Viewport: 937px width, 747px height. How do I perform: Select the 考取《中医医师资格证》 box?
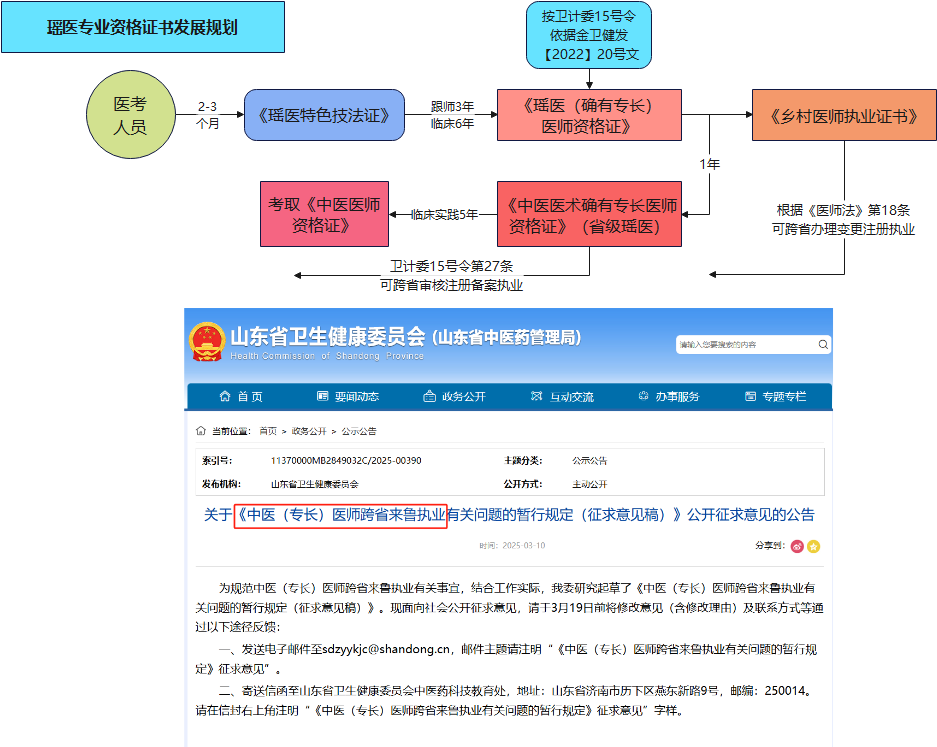point(324,214)
